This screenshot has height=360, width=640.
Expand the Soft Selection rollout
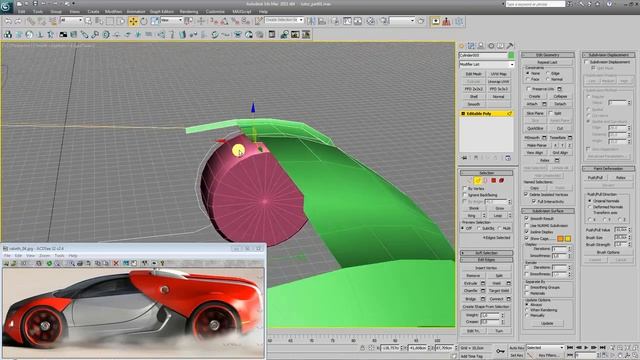(x=487, y=253)
